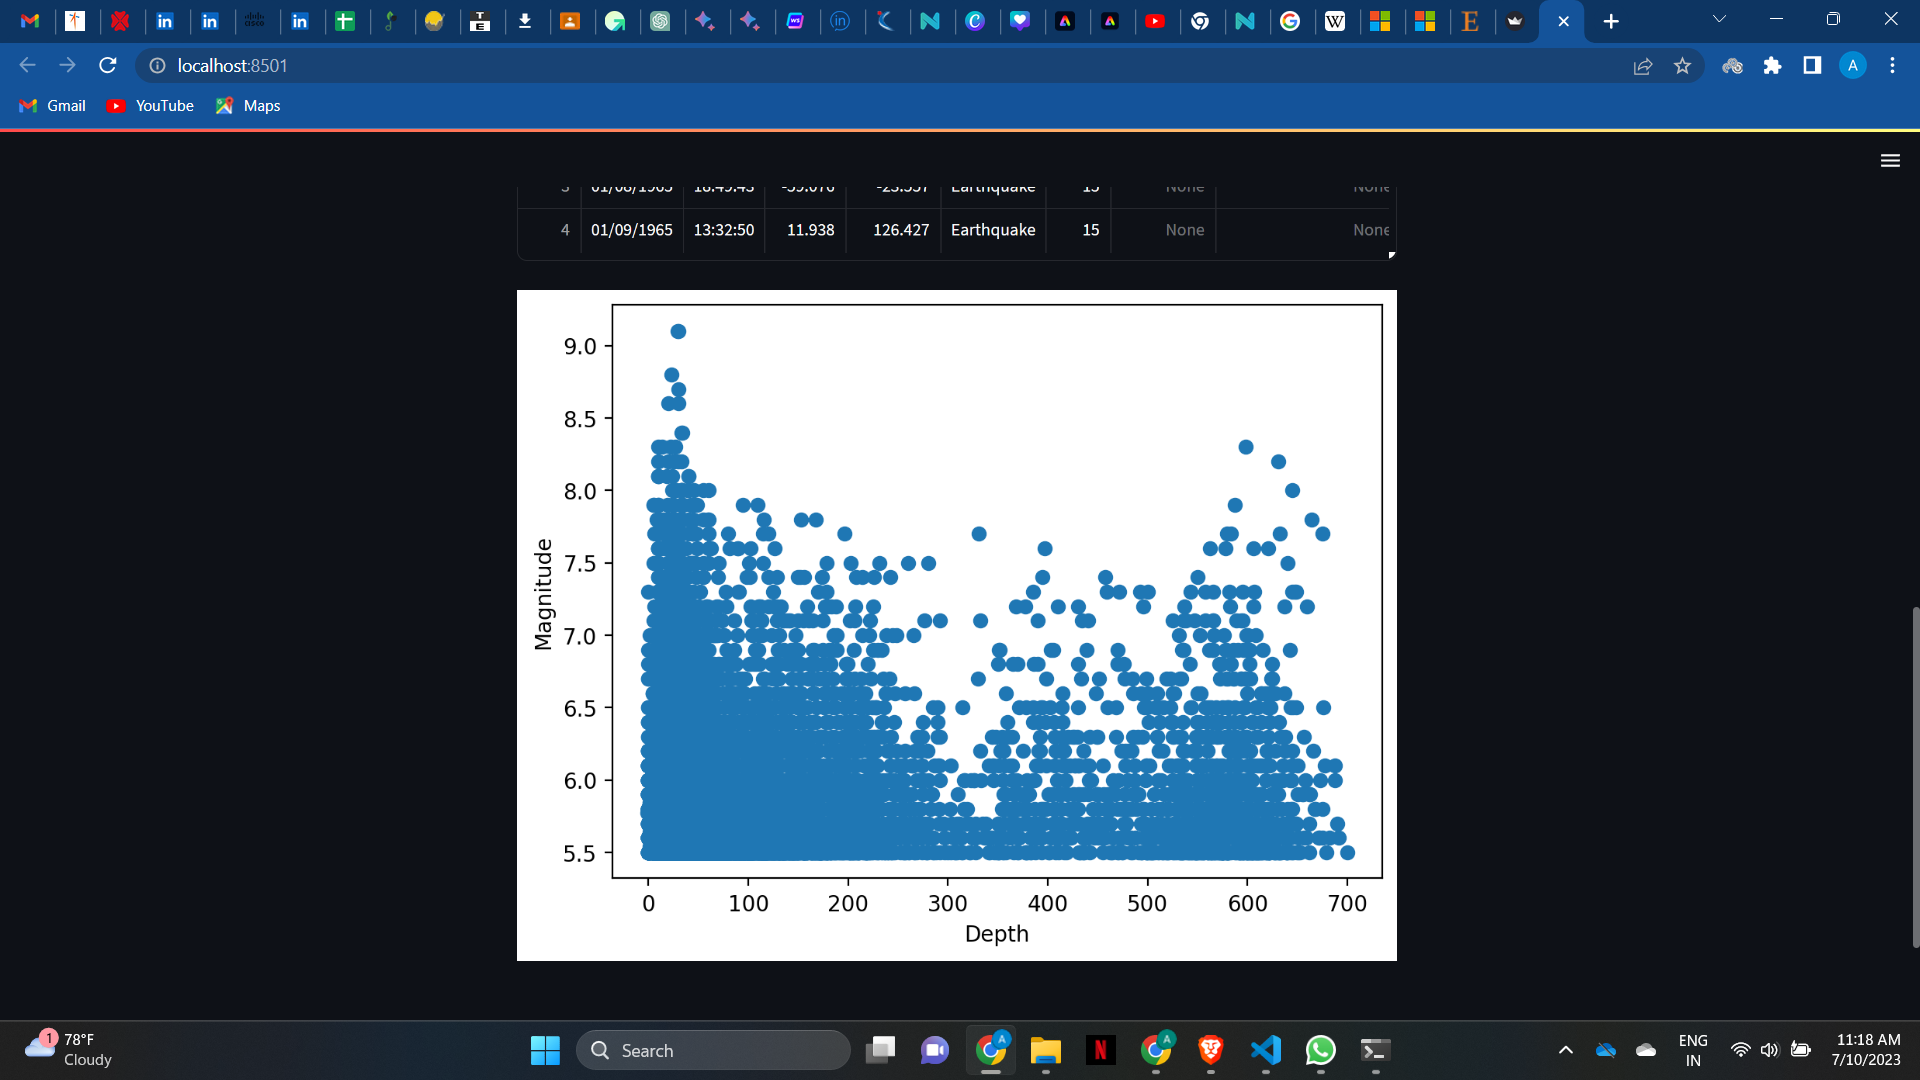
Task: Click the share icon in the address bar
Action: pyautogui.click(x=1643, y=65)
